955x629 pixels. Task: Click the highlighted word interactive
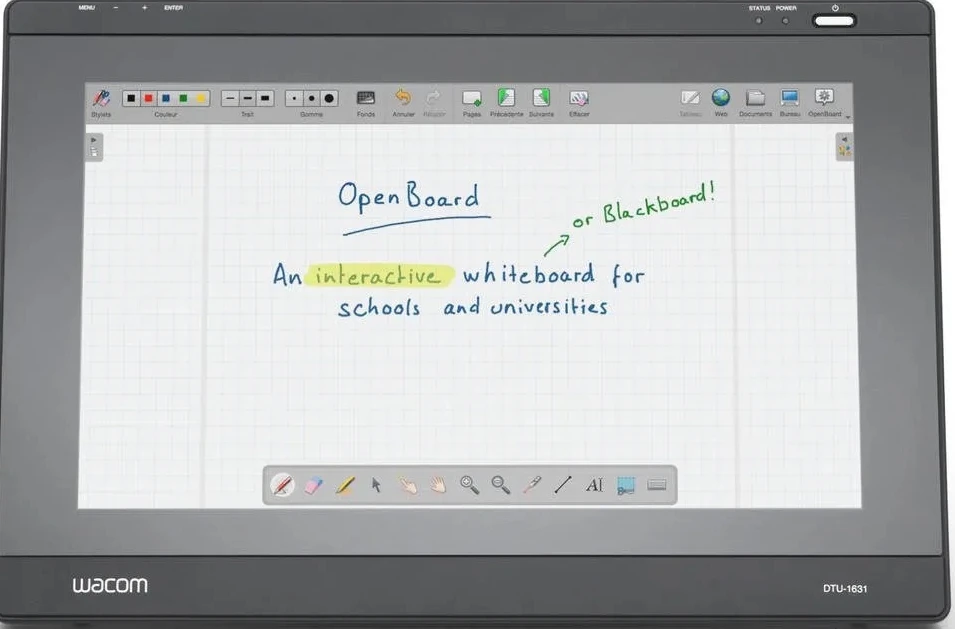tap(379, 276)
